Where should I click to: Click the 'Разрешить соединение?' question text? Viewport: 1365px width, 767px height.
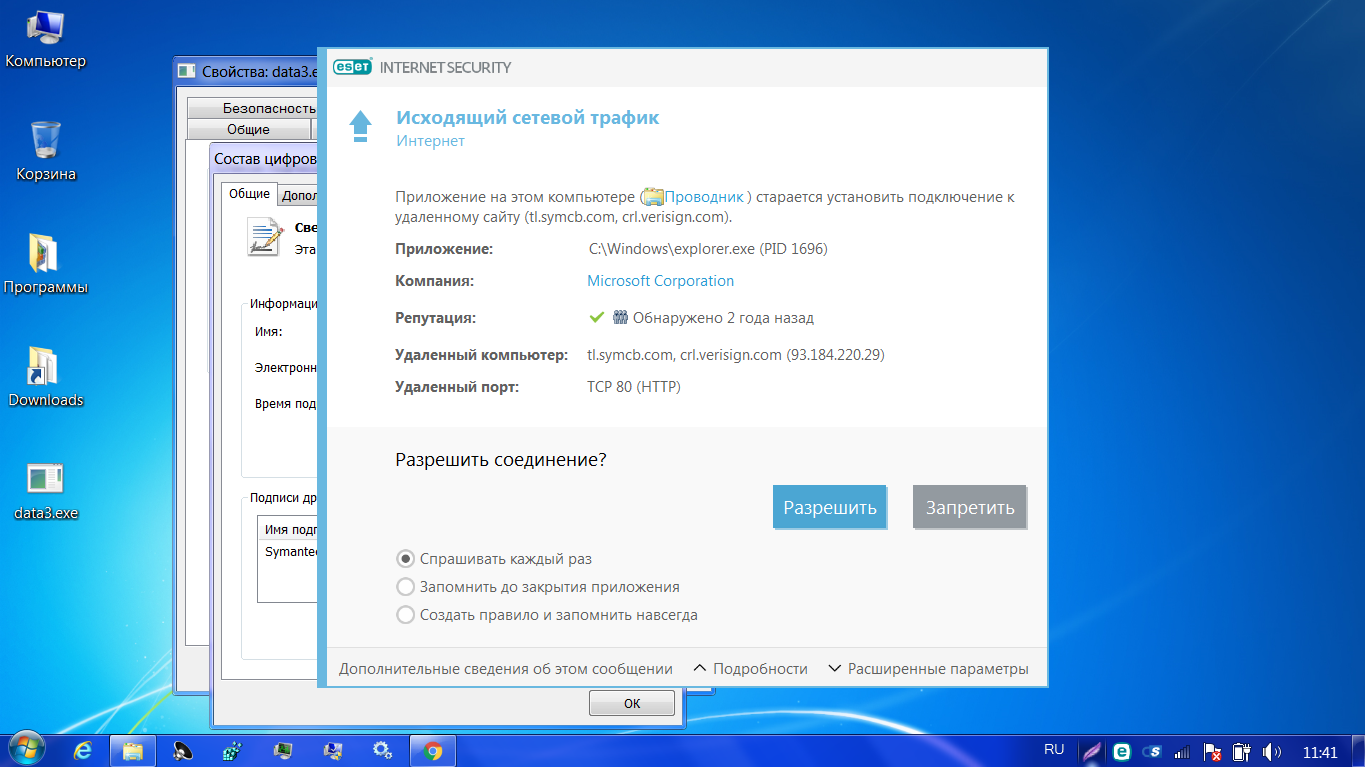(x=501, y=460)
